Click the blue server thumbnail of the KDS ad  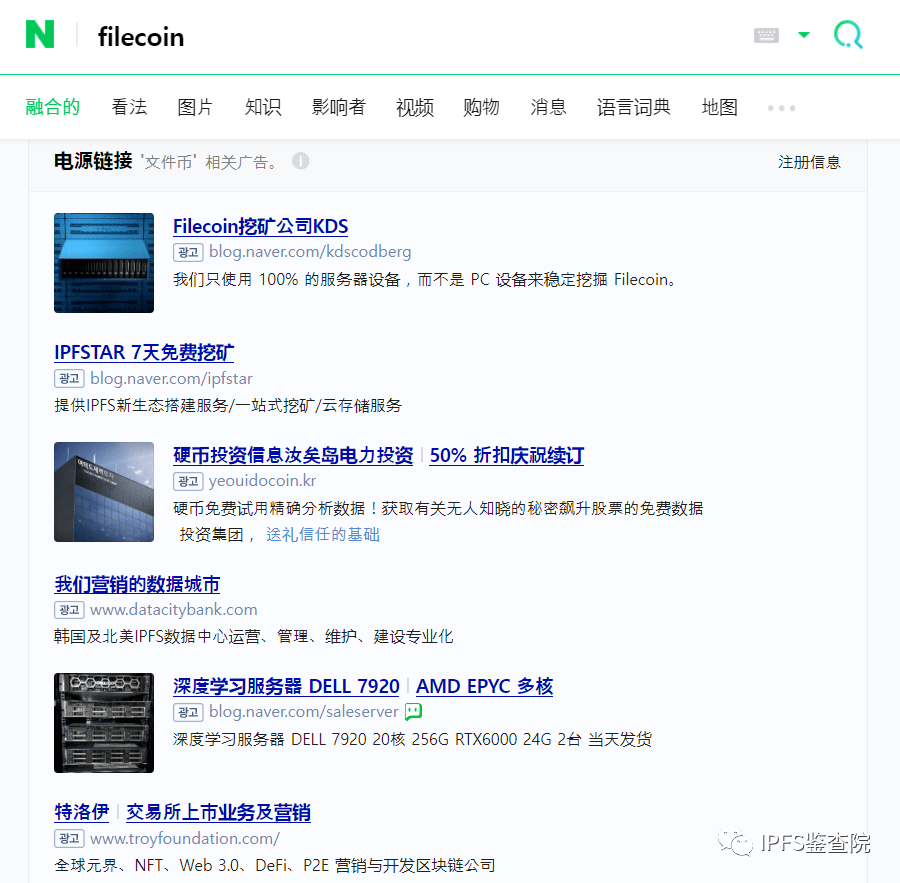point(104,263)
